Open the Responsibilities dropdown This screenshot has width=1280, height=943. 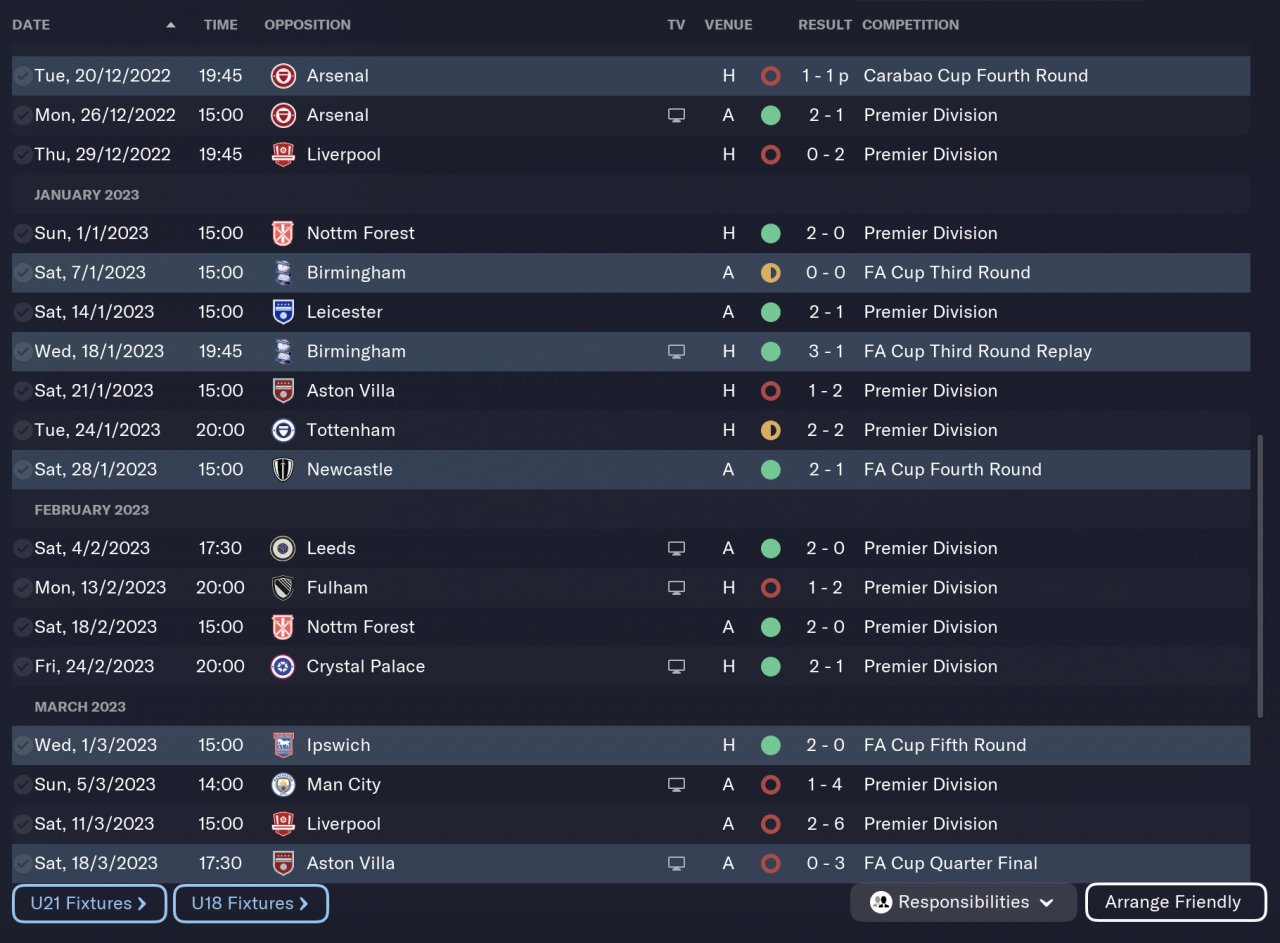click(962, 902)
